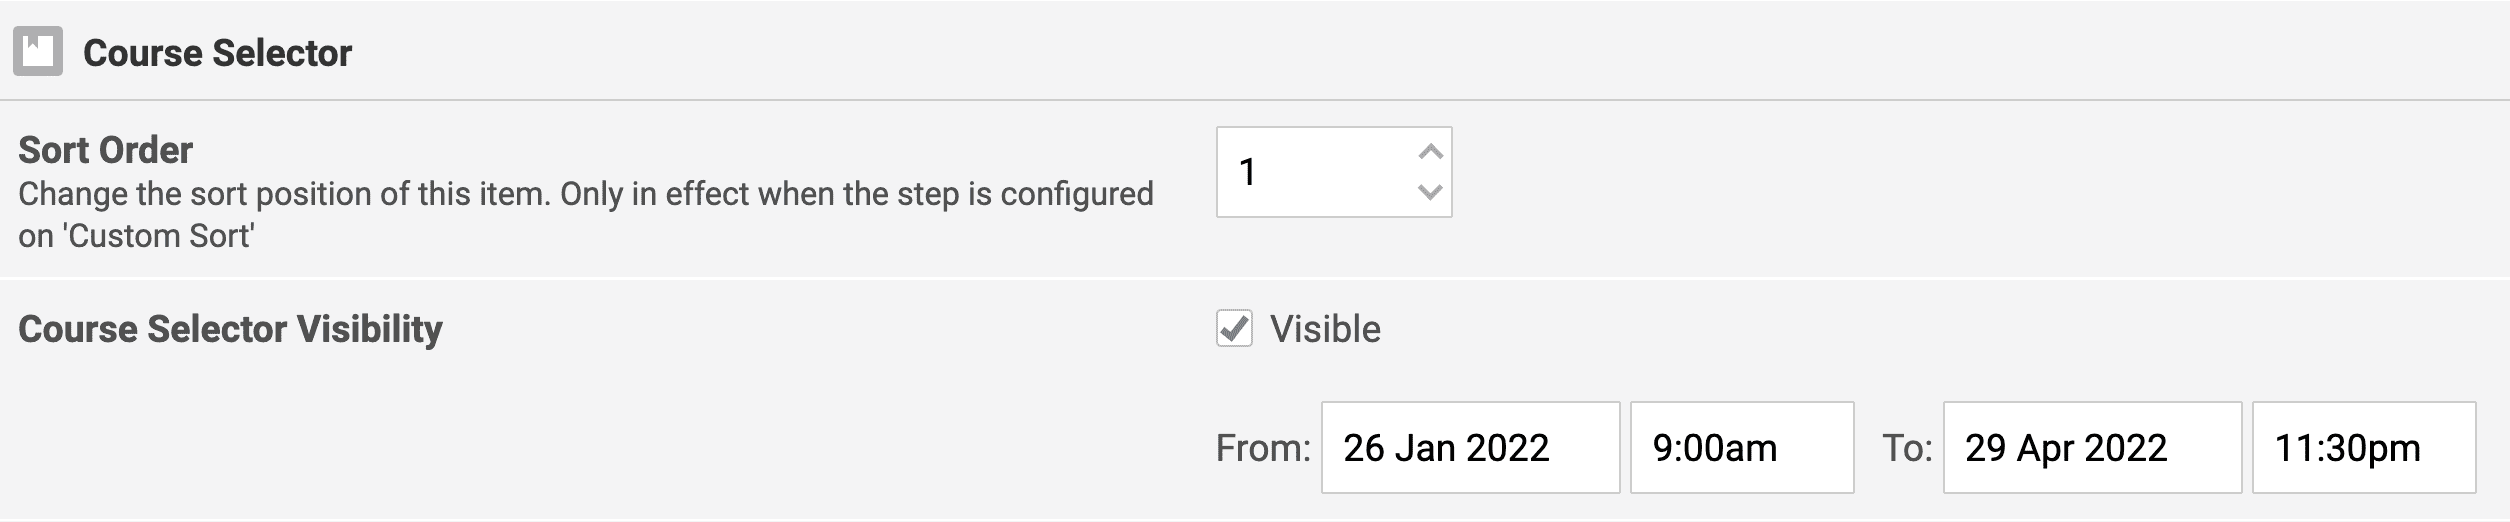Click the Course Selector Visibility label
Image resolution: width=2510 pixels, height=522 pixels.
point(230,329)
